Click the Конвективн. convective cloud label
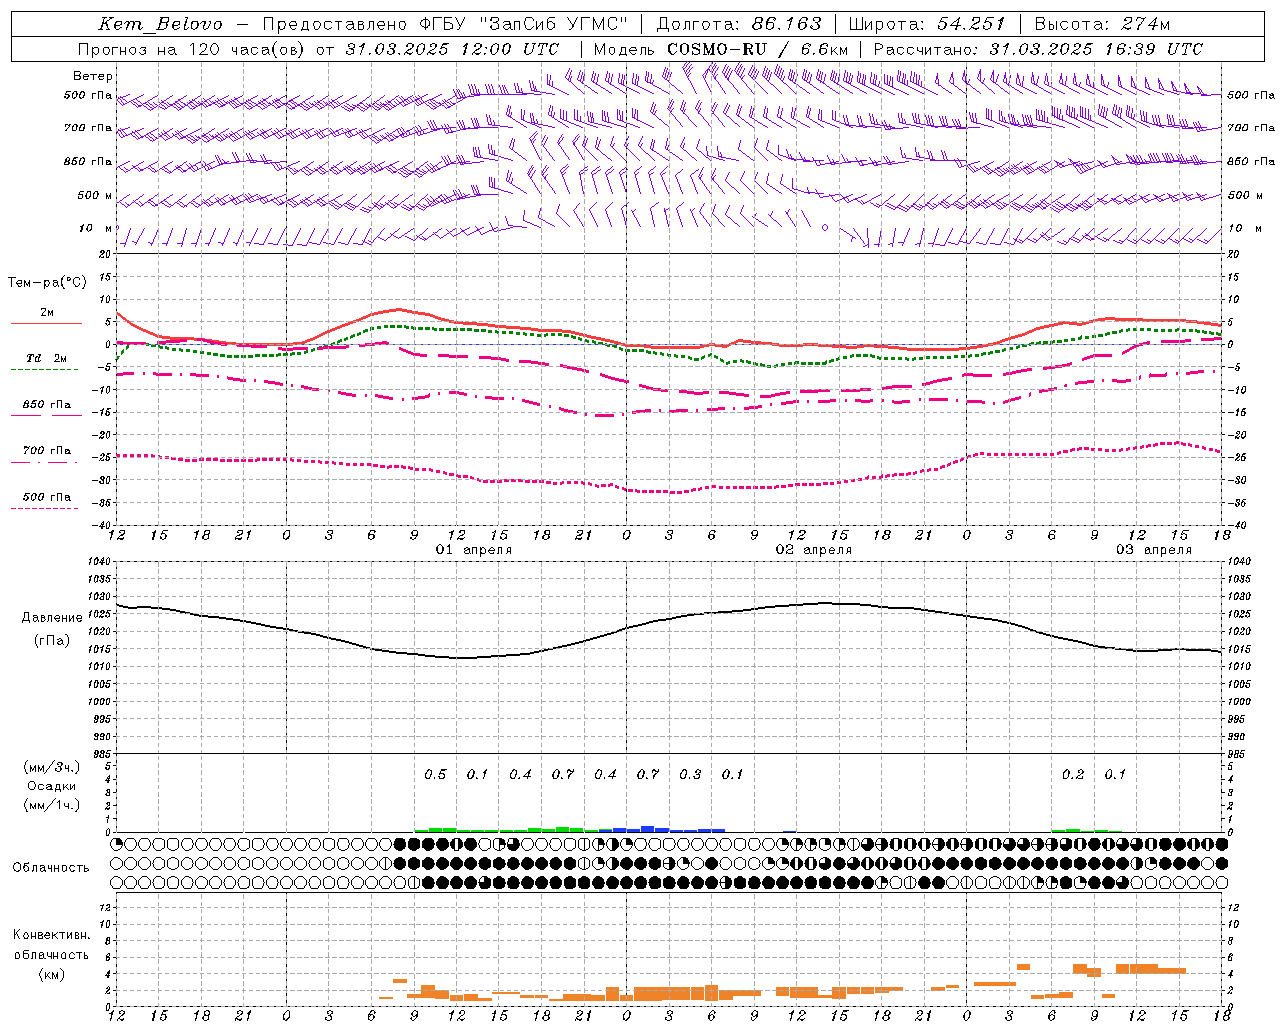Viewport: 1280px width, 1024px height. (51, 935)
